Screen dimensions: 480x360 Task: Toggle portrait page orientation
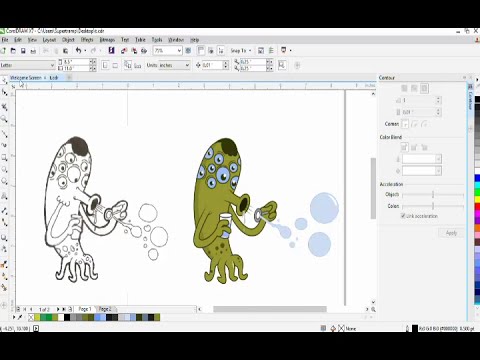point(105,65)
